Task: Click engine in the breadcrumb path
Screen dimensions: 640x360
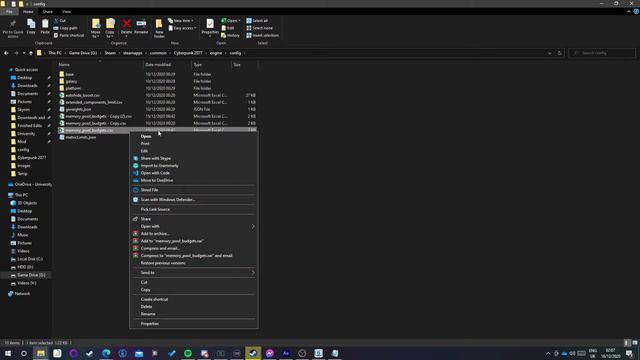Action: (x=216, y=53)
